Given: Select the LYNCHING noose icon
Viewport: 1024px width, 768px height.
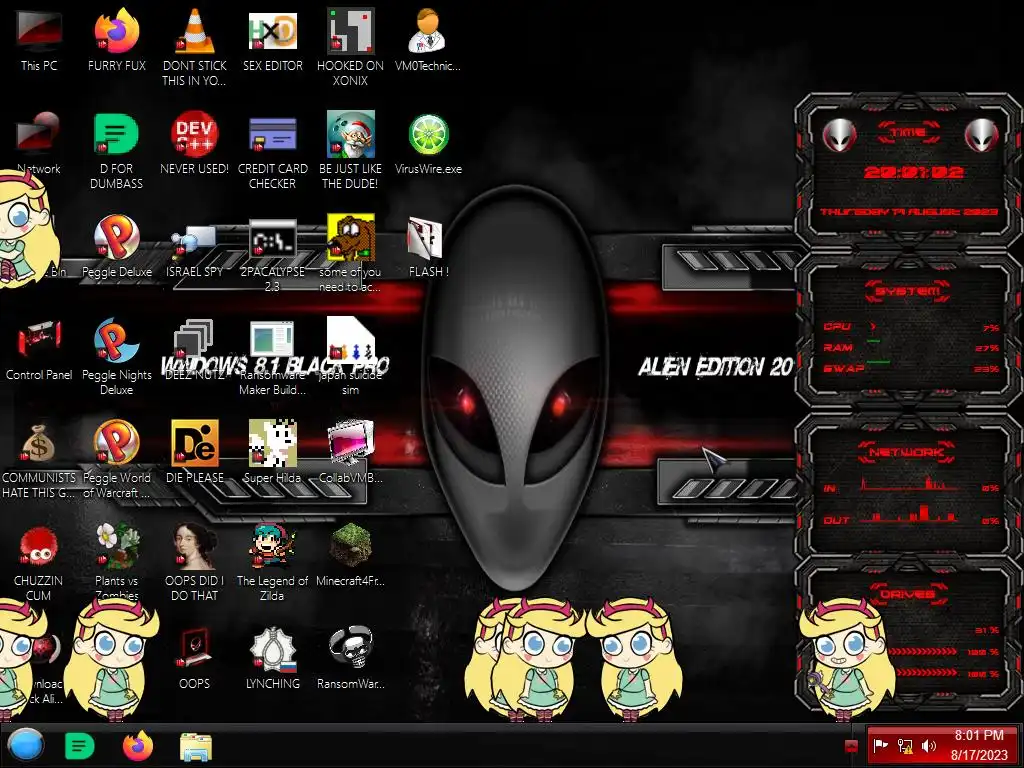Looking at the screenshot, I should point(272,649).
